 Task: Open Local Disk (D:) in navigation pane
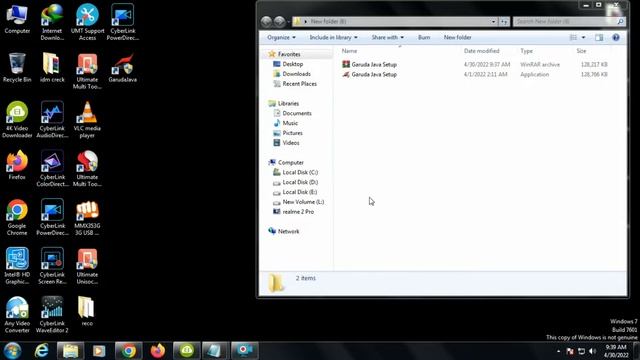coord(300,182)
